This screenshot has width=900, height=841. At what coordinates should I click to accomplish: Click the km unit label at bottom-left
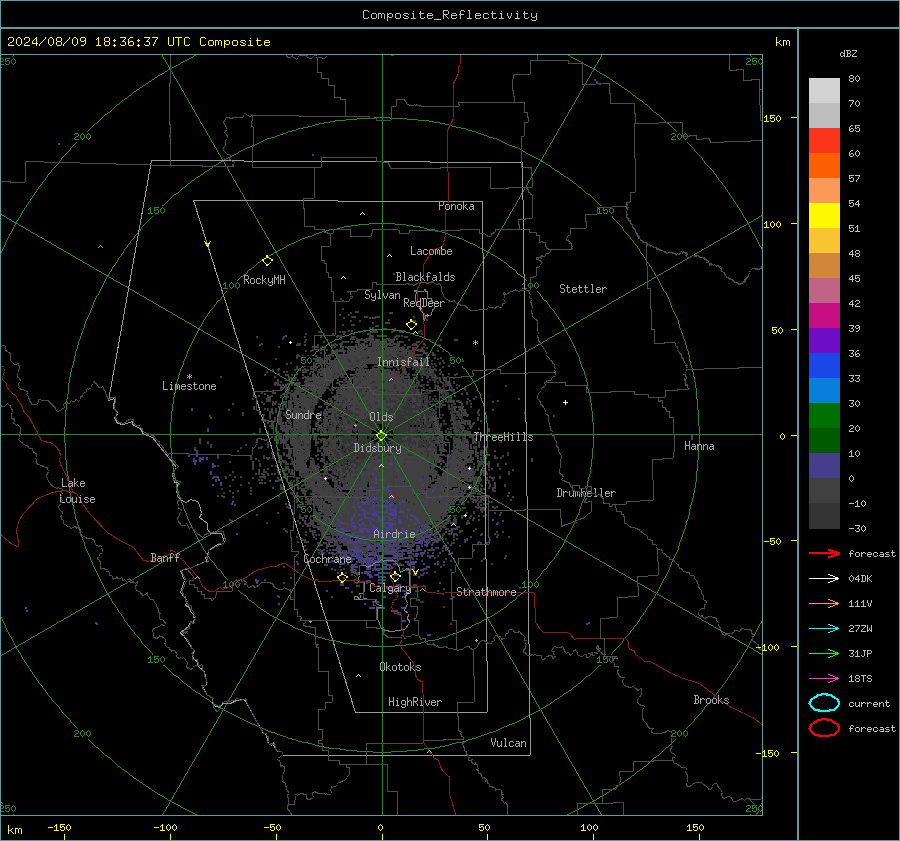point(14,830)
